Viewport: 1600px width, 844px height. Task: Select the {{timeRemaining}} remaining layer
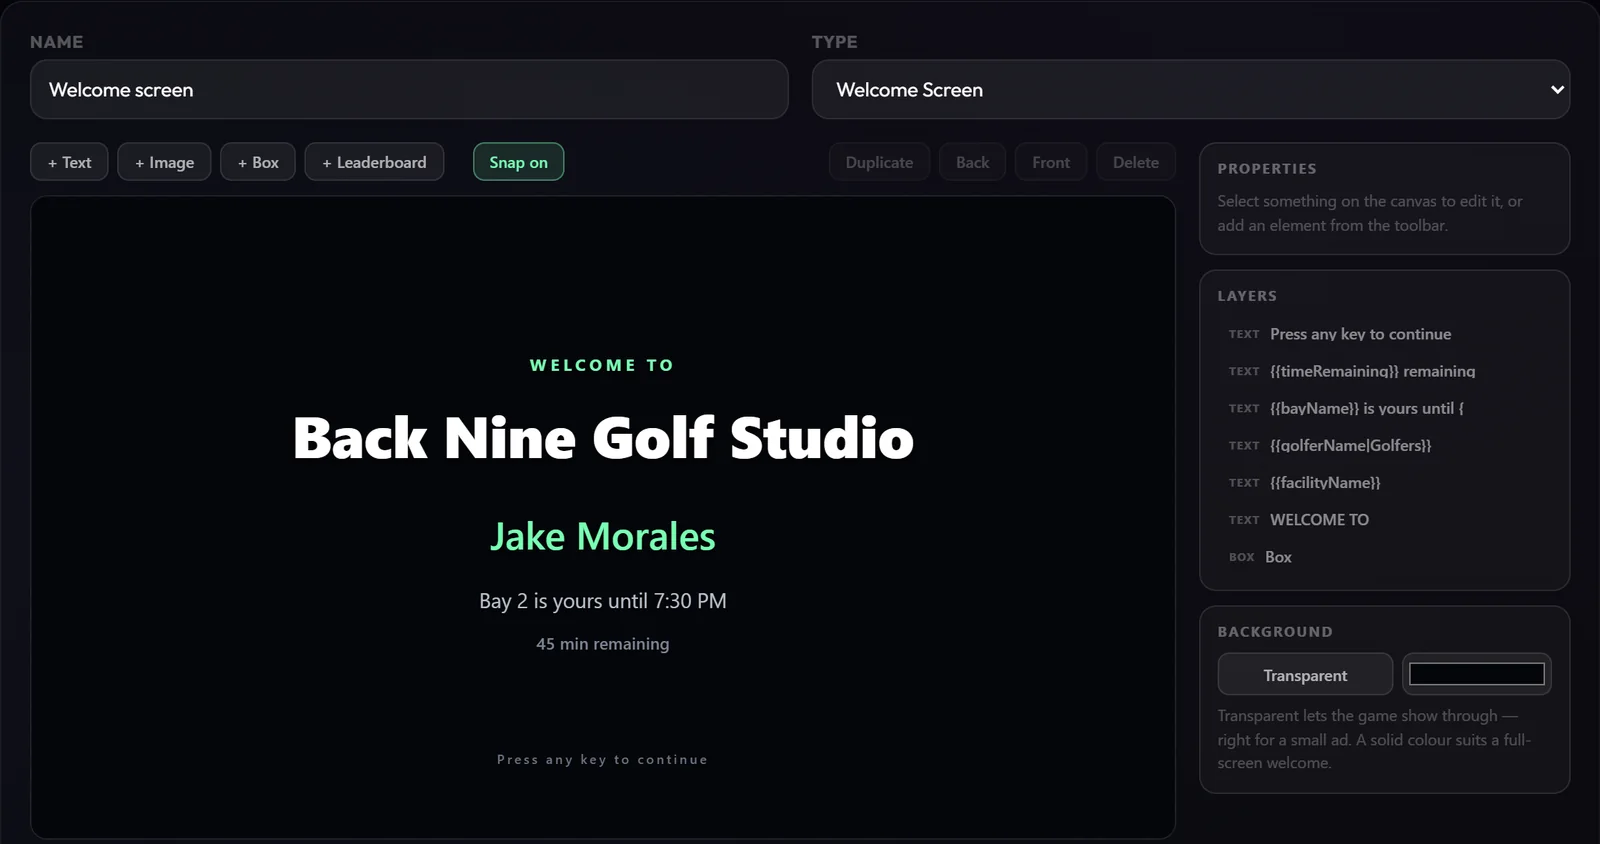tap(1384, 371)
